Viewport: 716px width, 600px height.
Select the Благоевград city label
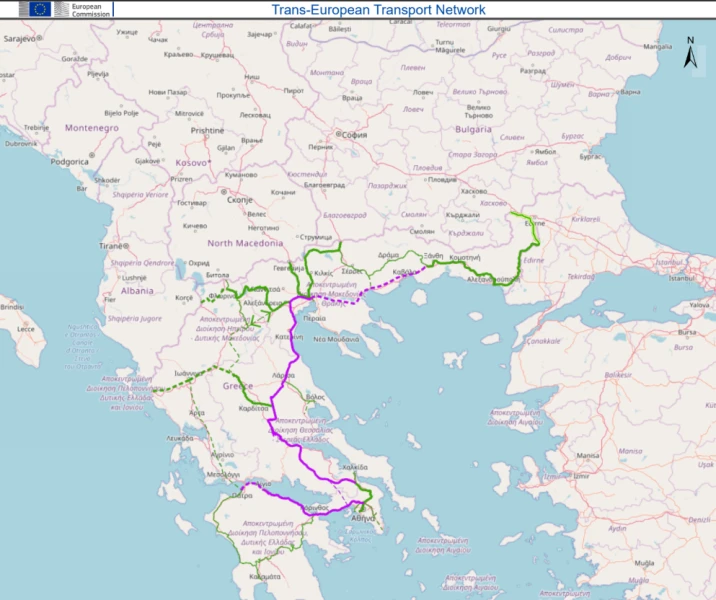(x=325, y=185)
